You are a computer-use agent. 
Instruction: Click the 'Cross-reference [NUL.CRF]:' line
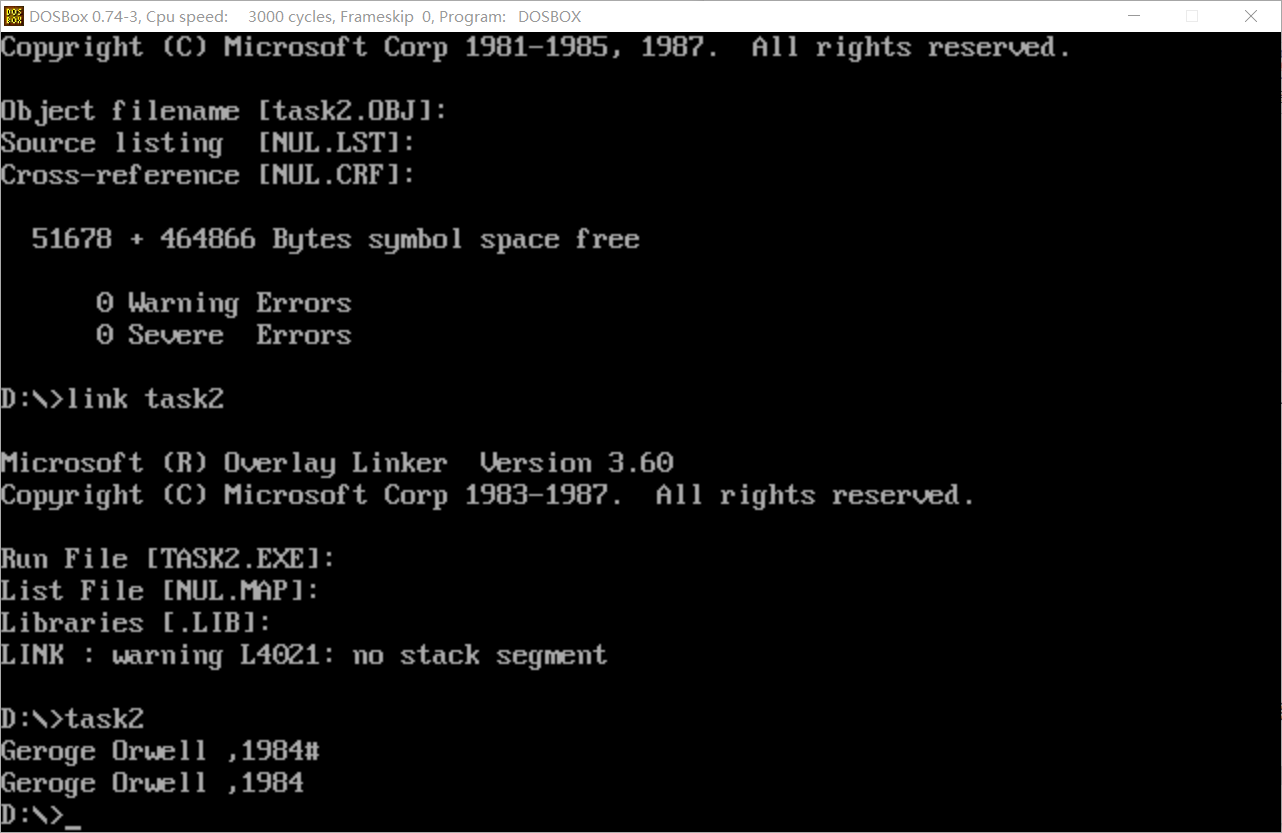click(x=208, y=175)
